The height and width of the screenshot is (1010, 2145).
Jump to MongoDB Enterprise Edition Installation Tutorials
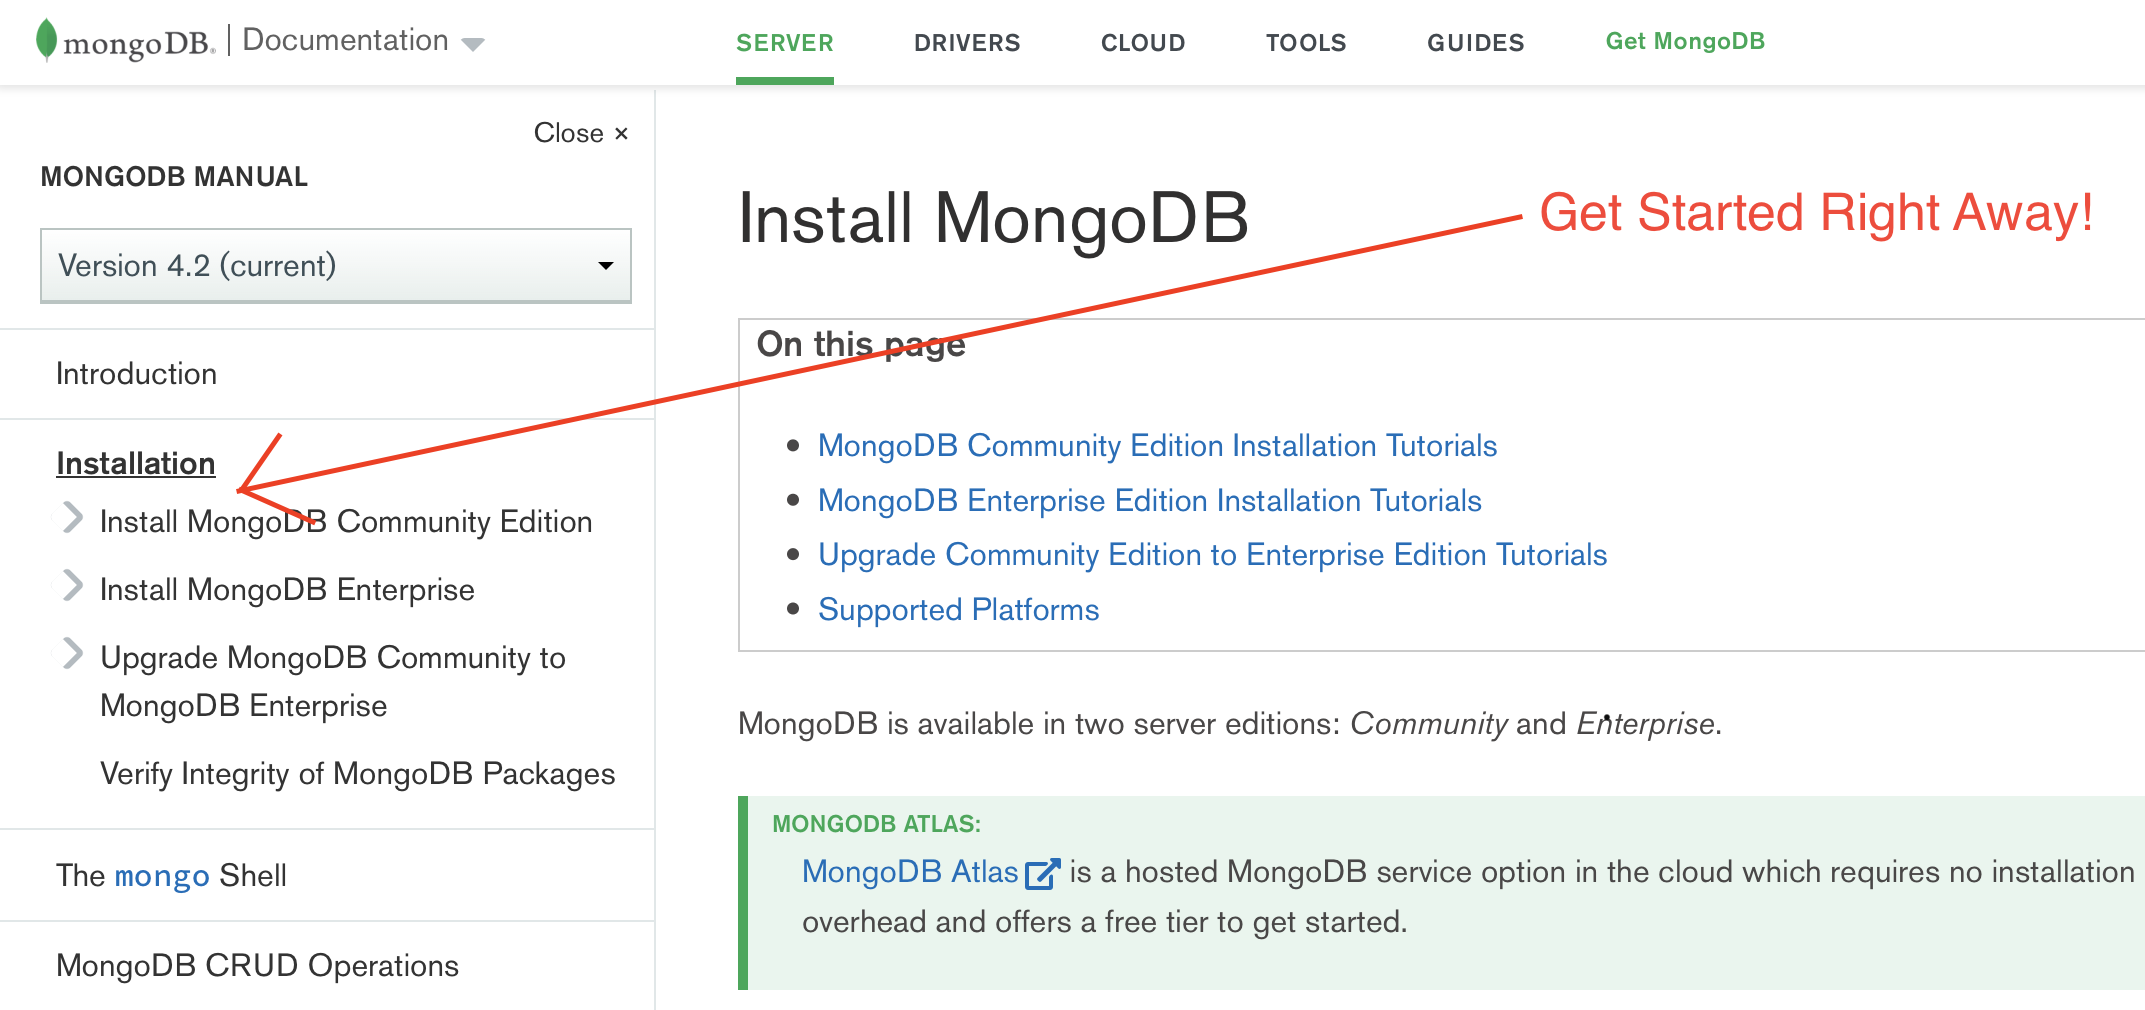[1150, 501]
